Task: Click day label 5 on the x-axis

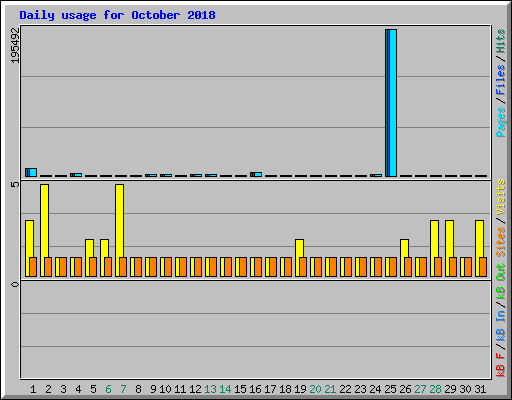Action: 93,389
